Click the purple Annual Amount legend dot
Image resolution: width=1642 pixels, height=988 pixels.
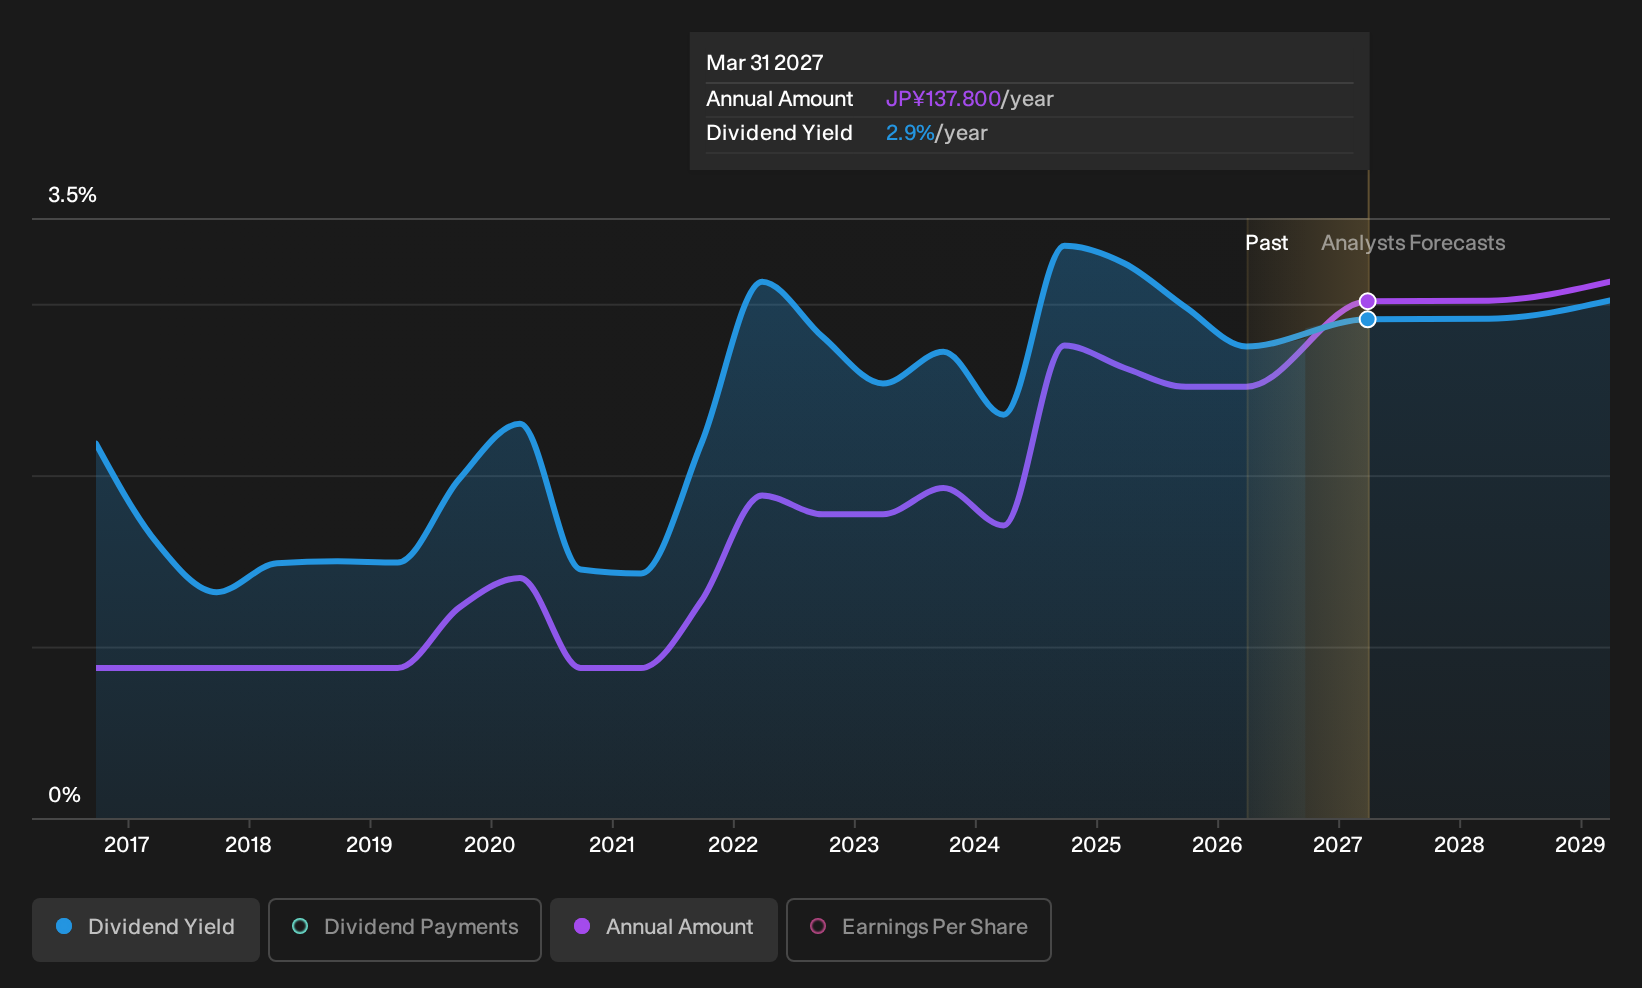(582, 927)
